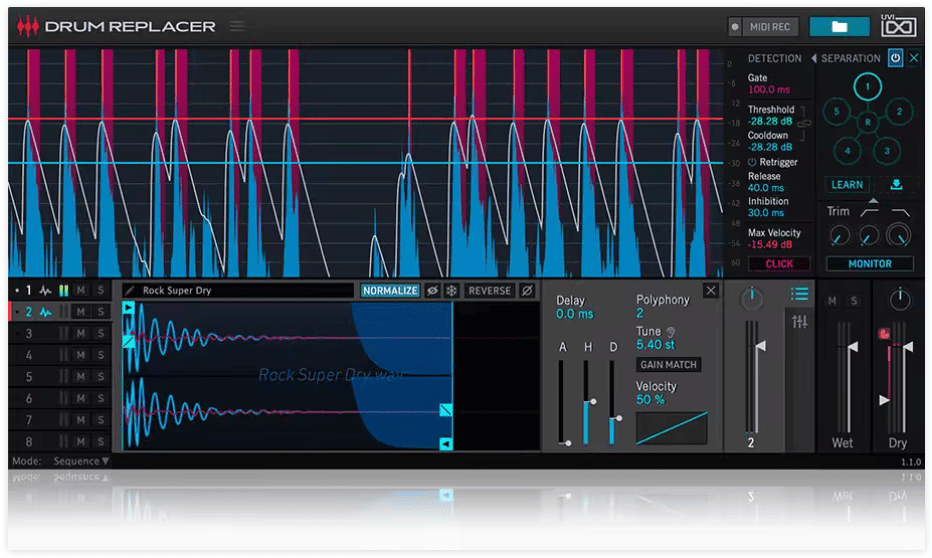This screenshot has height=558, width=932.
Task: Click the Max Velocity value -15.49 dB
Action: tap(770, 245)
